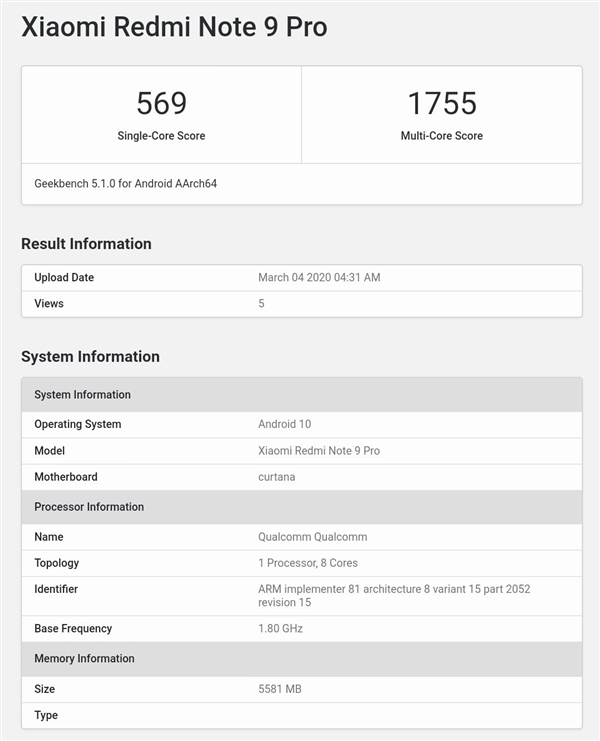Click the multi-core score value 1755
600x741 pixels.
coord(441,103)
